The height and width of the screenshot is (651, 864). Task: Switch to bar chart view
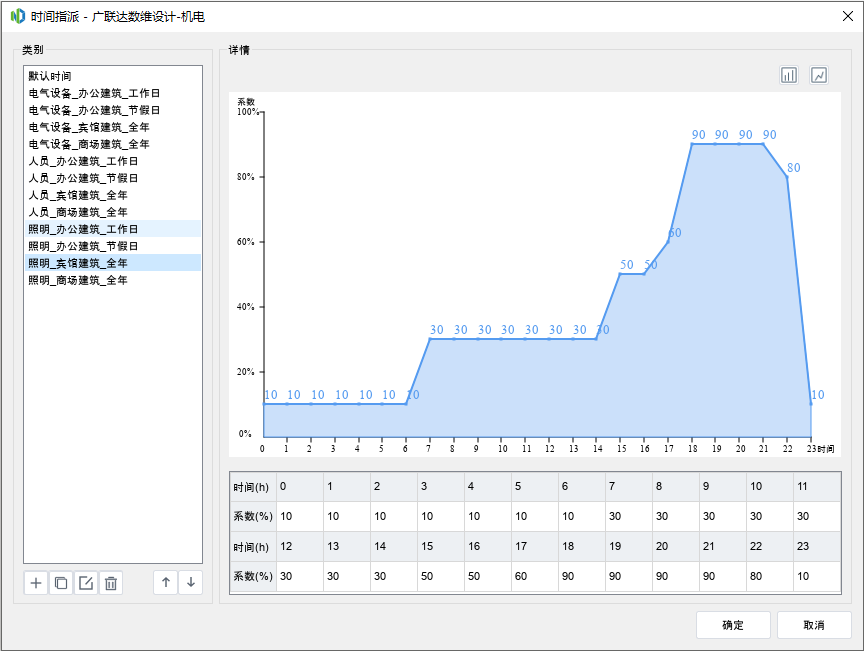coord(789,75)
